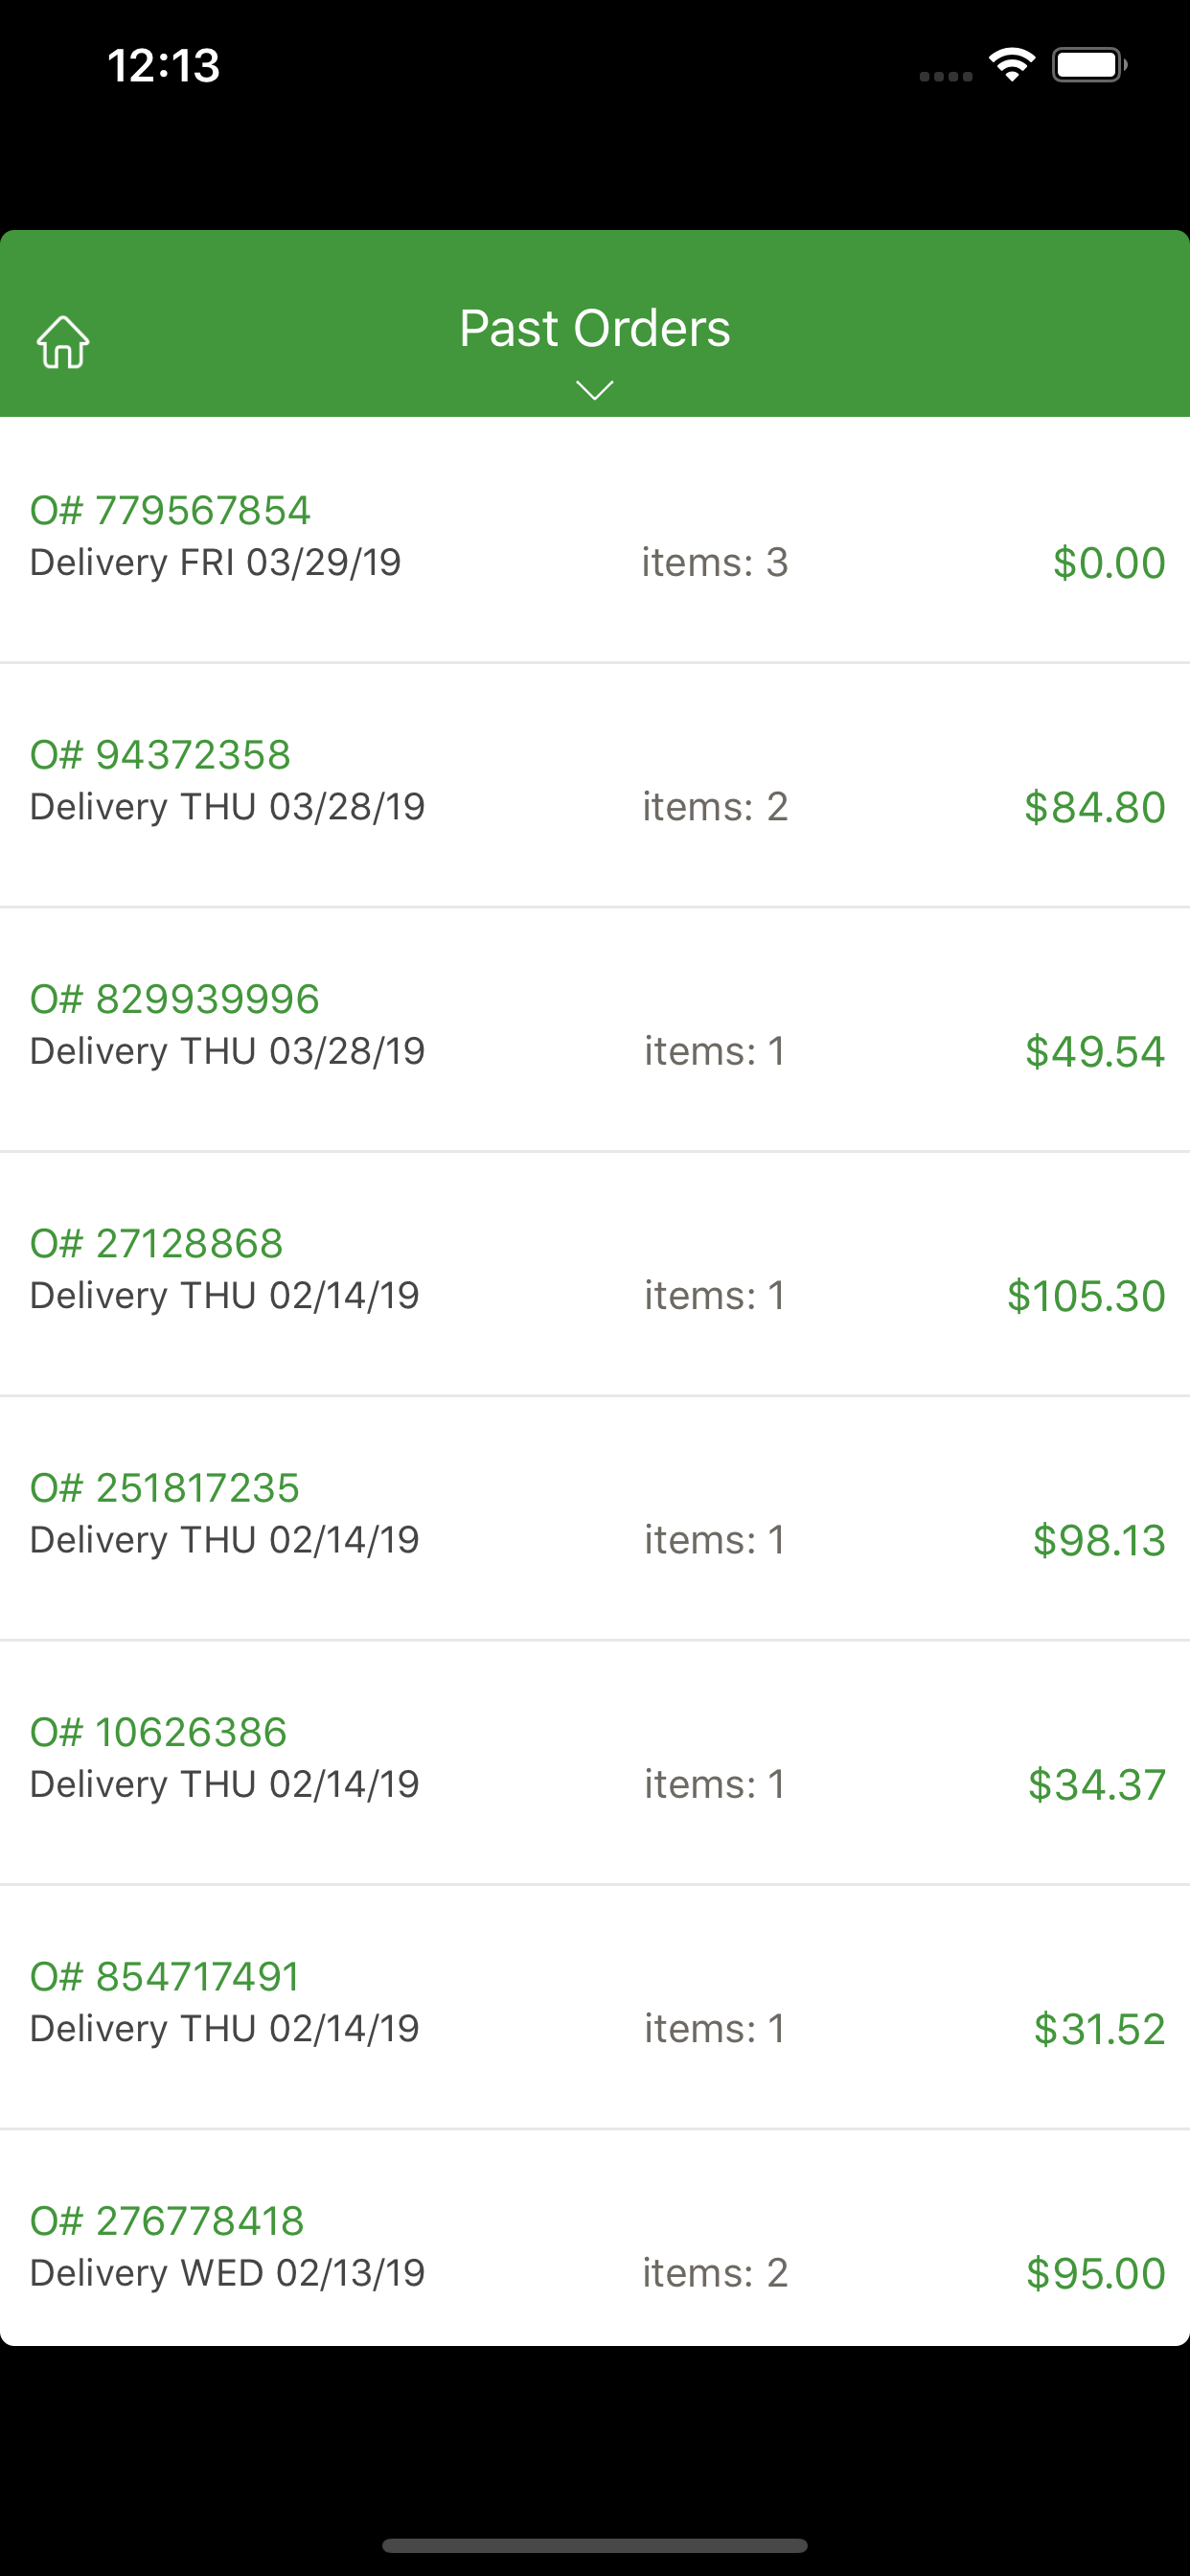Screen dimensions: 1190x2576
Task: Tap the home icon
Action: coord(63,342)
